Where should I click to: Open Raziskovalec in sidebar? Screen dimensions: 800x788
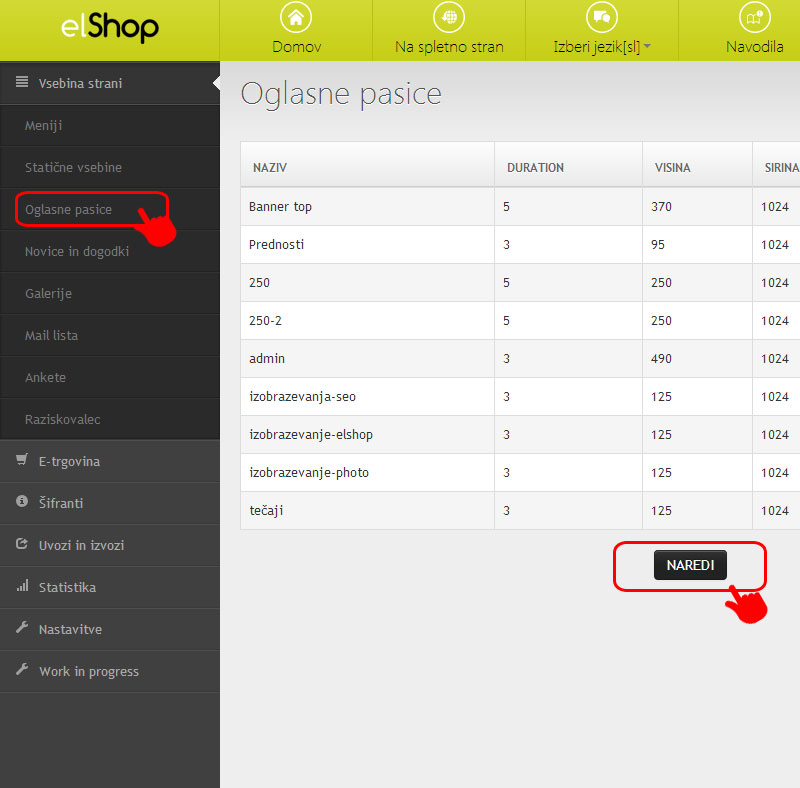point(110,420)
